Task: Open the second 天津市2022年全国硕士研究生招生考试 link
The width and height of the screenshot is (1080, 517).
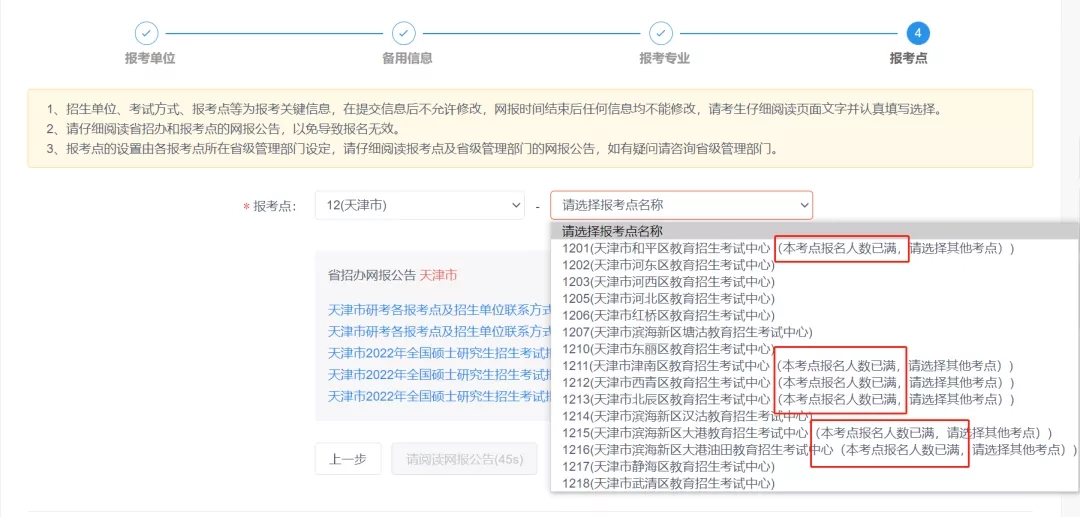Action: click(x=439, y=375)
